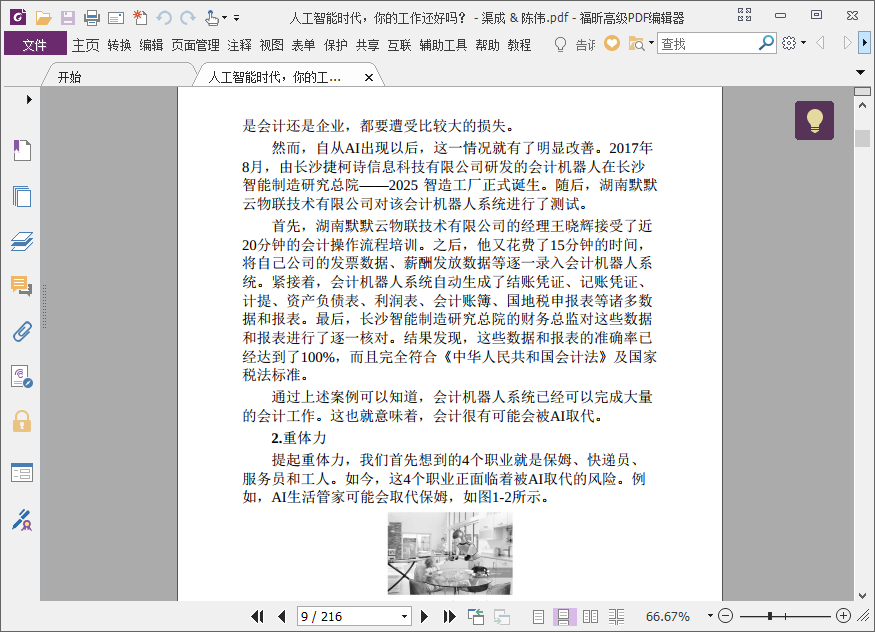Open the 注释 tab
This screenshot has width=875, height=632.
(x=239, y=45)
